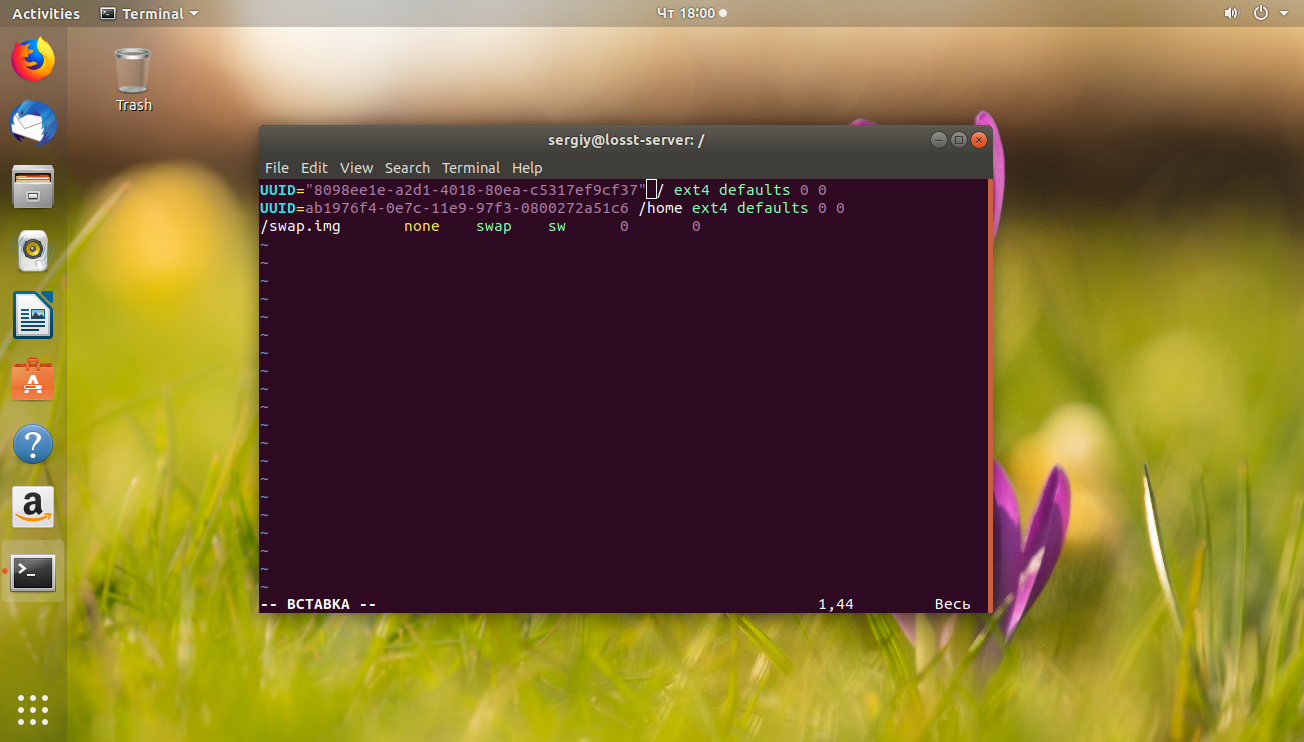Click the cursor position '1,44'
Image resolution: width=1304 pixels, height=742 pixels.
(x=836, y=604)
